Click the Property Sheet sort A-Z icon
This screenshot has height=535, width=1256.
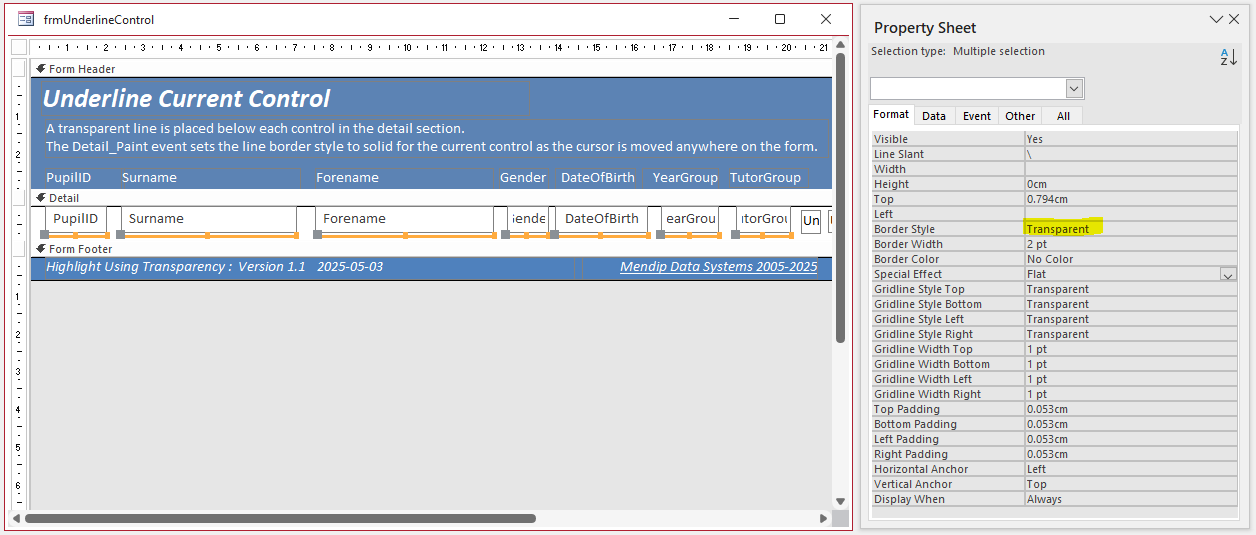tap(1228, 58)
